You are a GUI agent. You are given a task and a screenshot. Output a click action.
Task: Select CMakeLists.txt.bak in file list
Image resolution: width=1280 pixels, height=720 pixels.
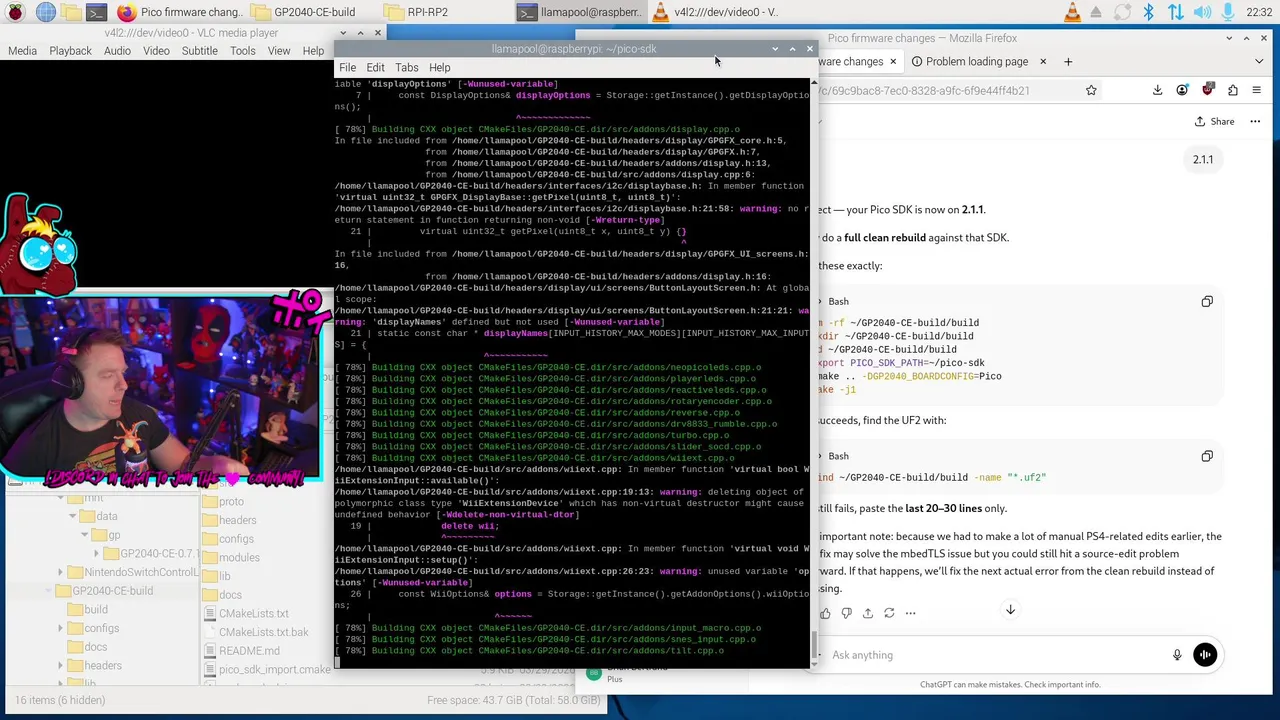point(254,632)
